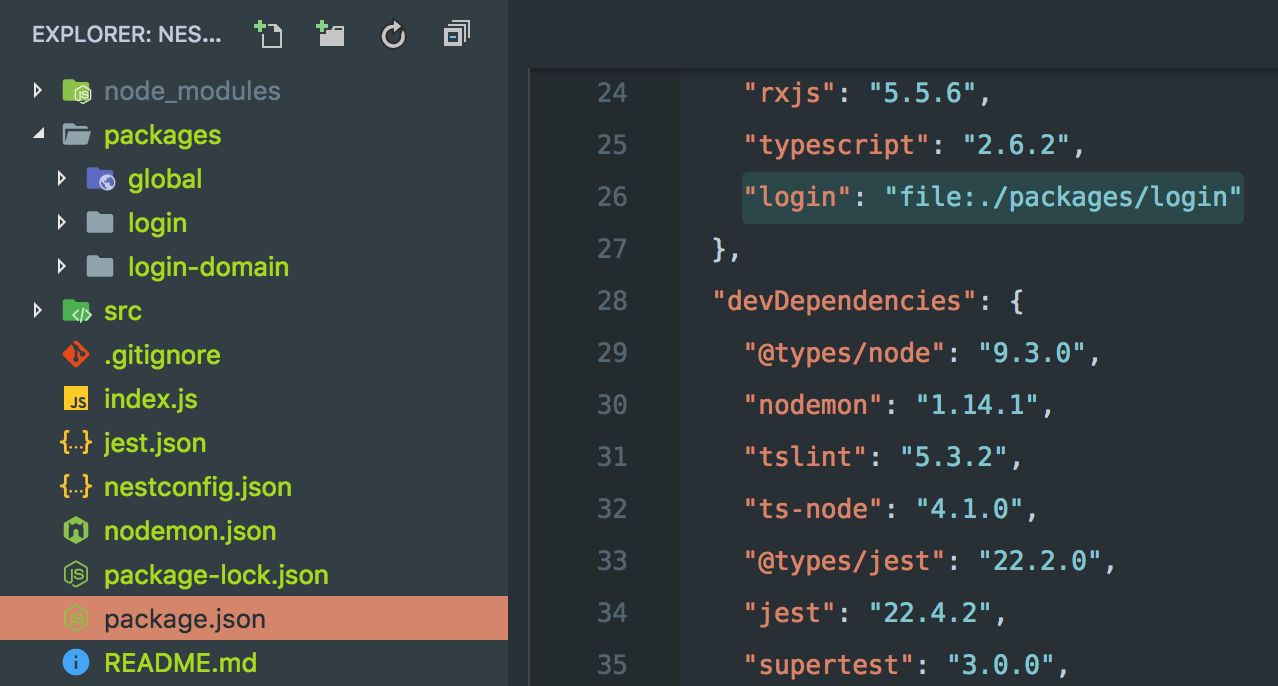This screenshot has width=1278, height=686.
Task: Refresh the Explorer file tree
Action: point(393,36)
